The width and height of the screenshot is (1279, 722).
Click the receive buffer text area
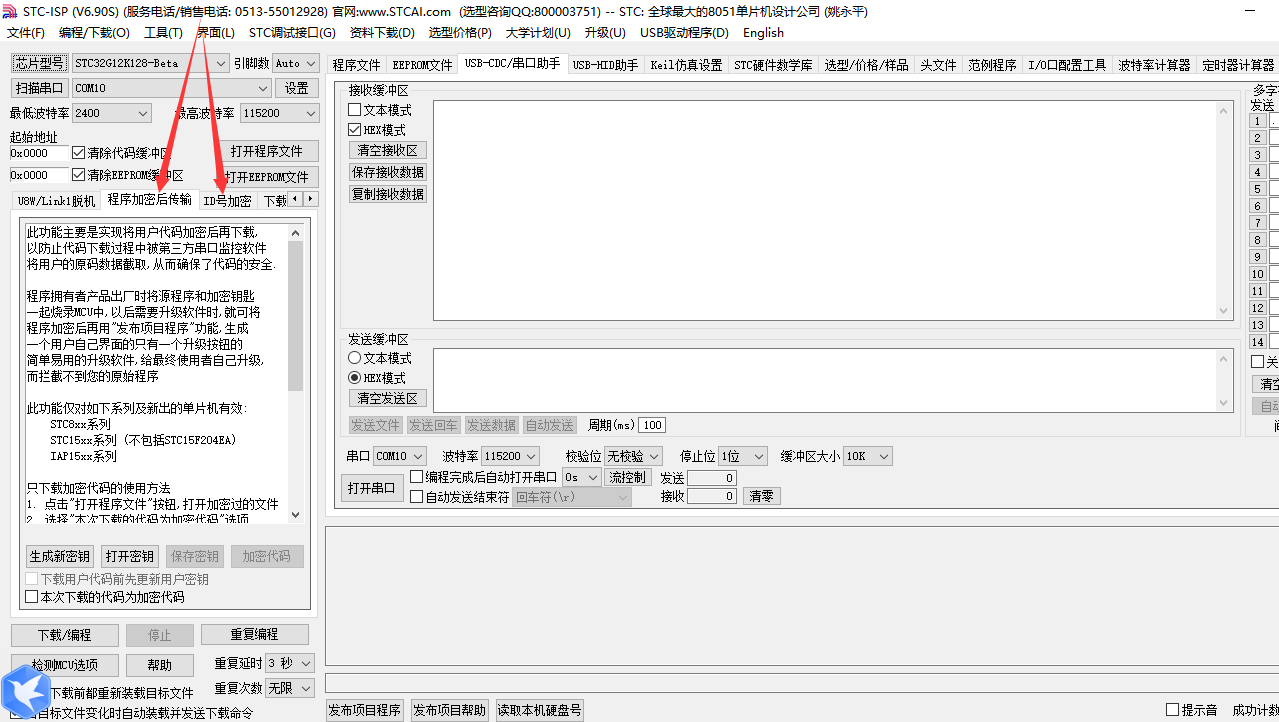826,210
